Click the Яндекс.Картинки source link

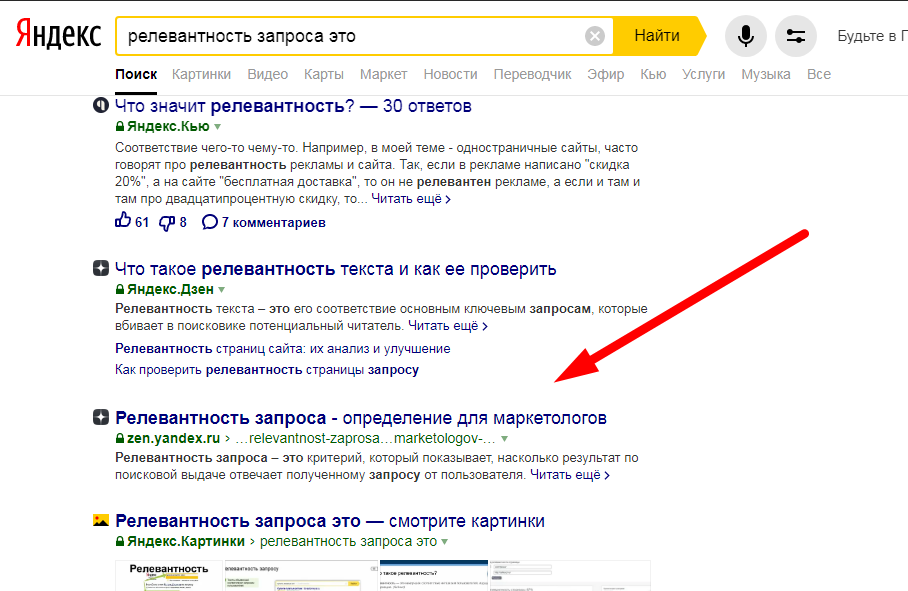coord(186,541)
